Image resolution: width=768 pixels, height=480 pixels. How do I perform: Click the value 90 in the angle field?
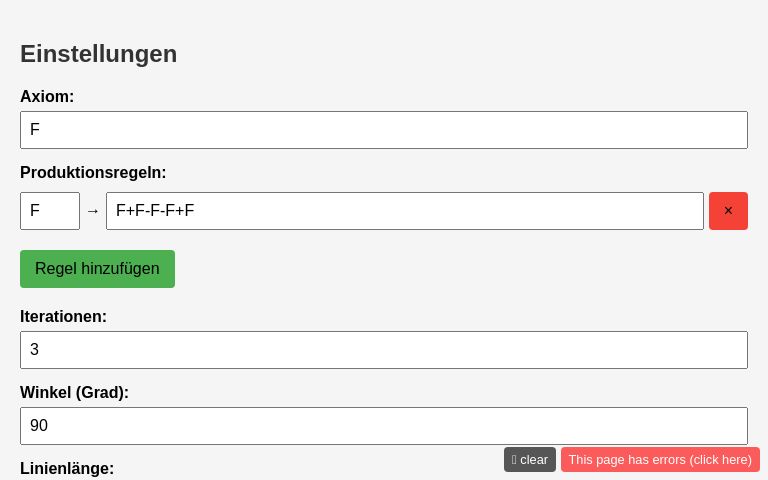coord(39,426)
